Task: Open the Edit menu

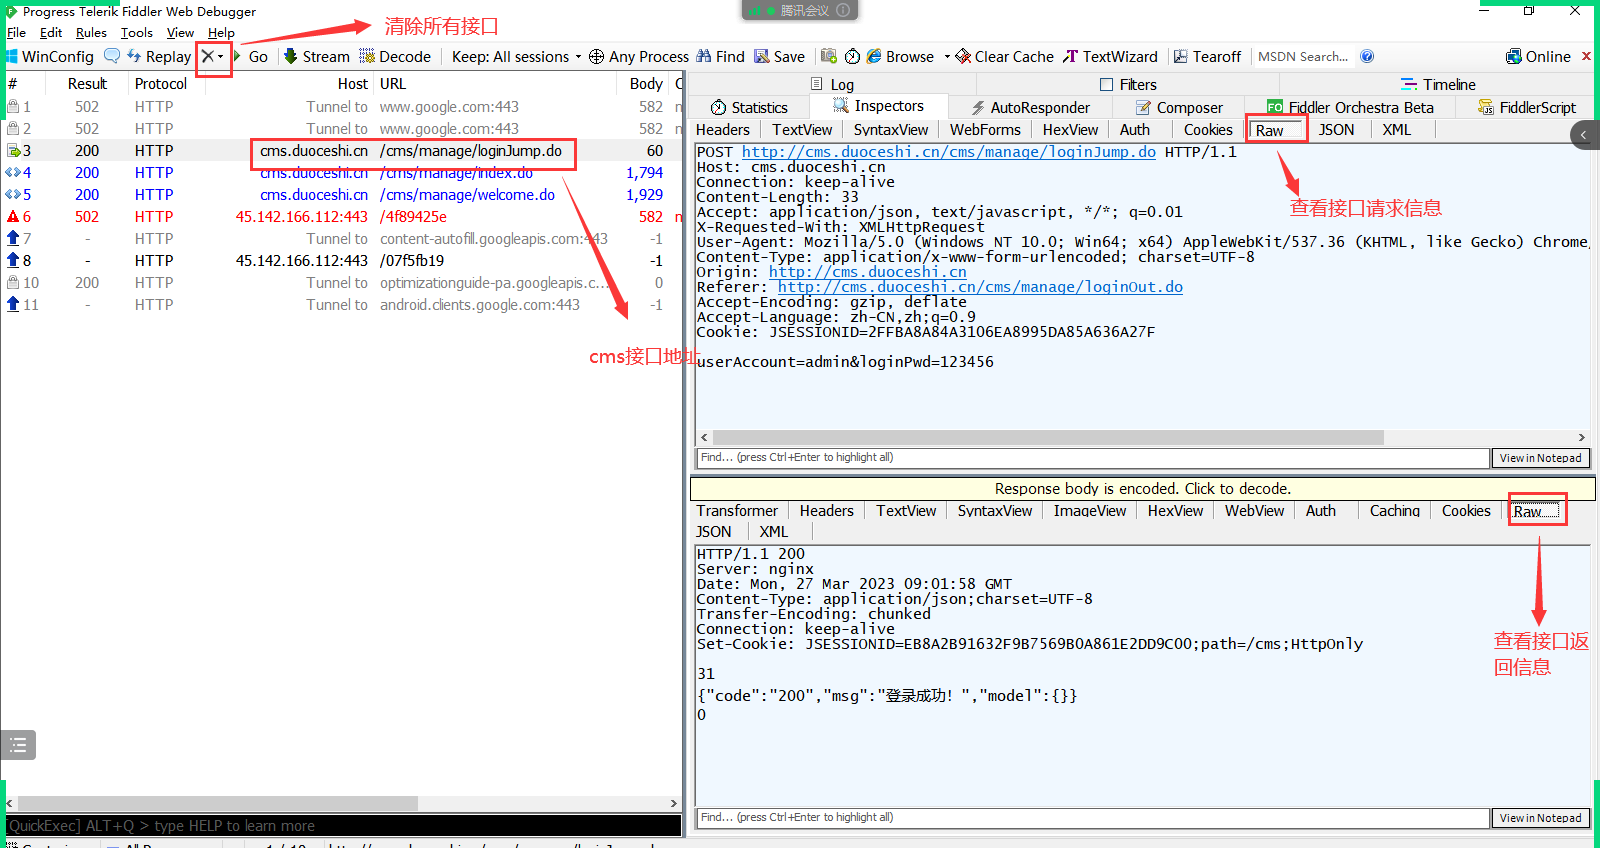Action: pos(51,32)
